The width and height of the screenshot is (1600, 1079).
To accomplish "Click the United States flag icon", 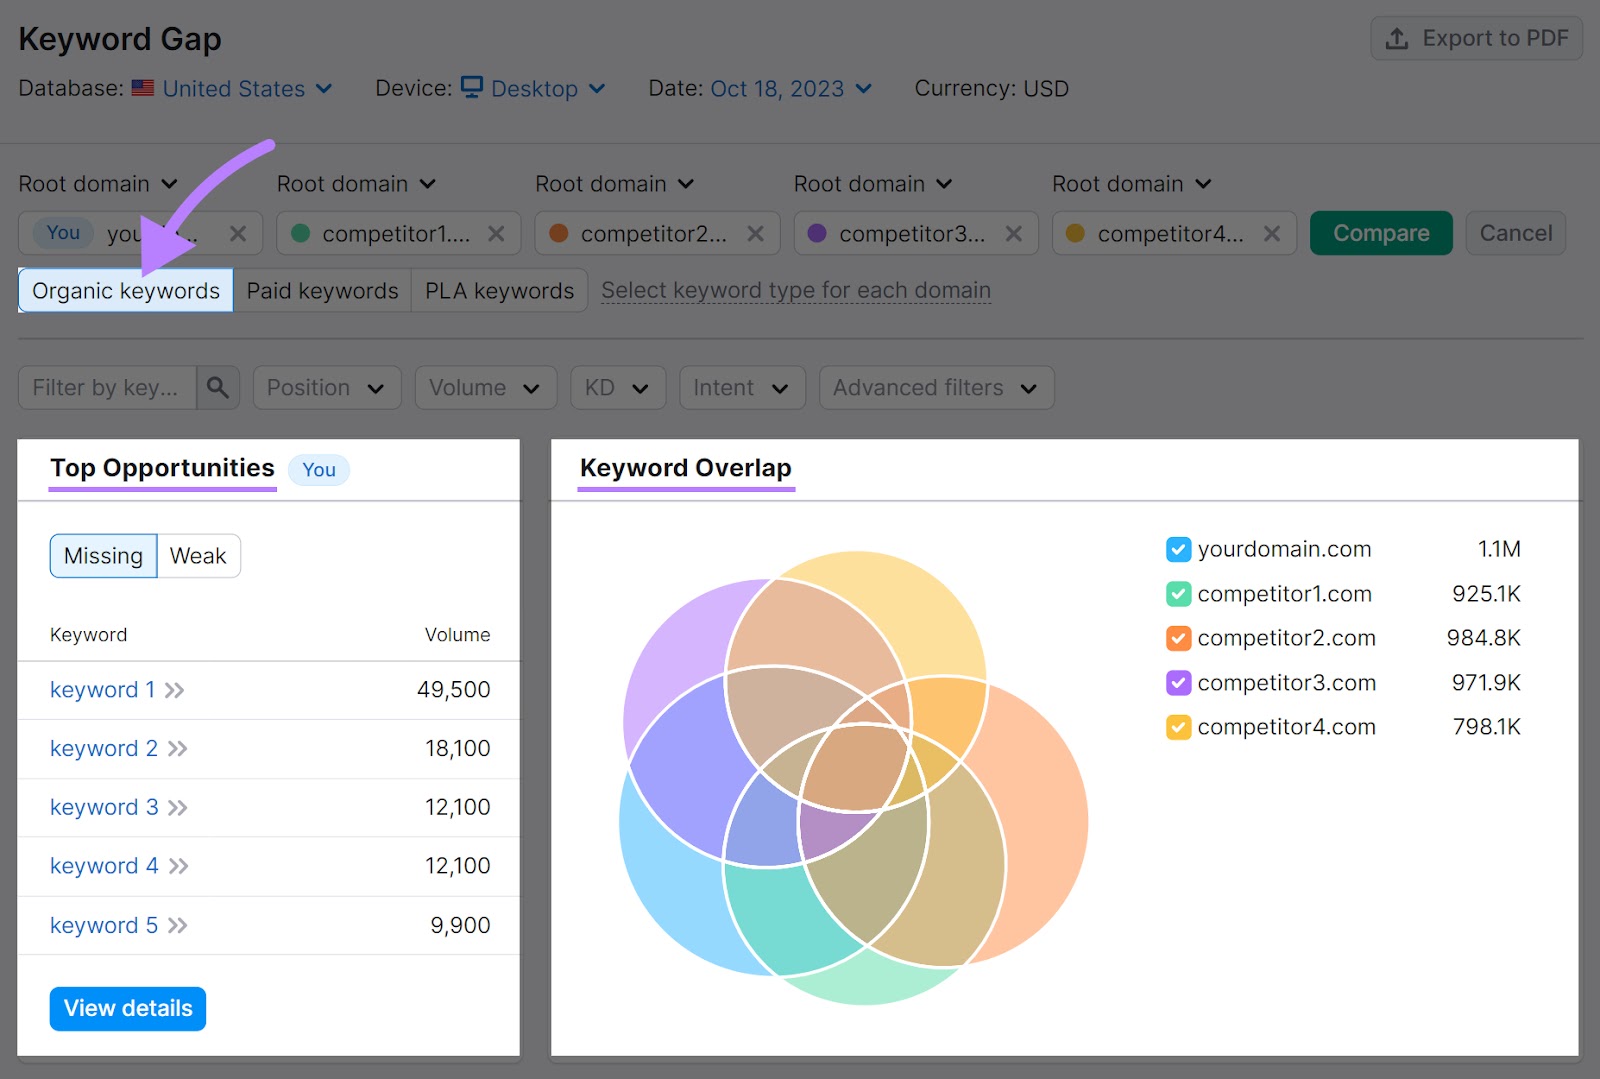I will pyautogui.click(x=143, y=88).
